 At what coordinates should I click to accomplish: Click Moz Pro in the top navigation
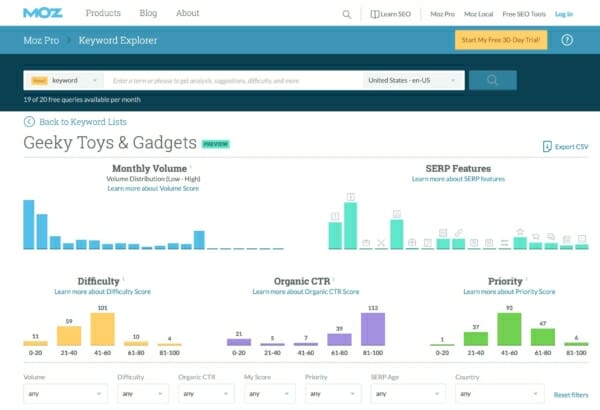coord(442,14)
